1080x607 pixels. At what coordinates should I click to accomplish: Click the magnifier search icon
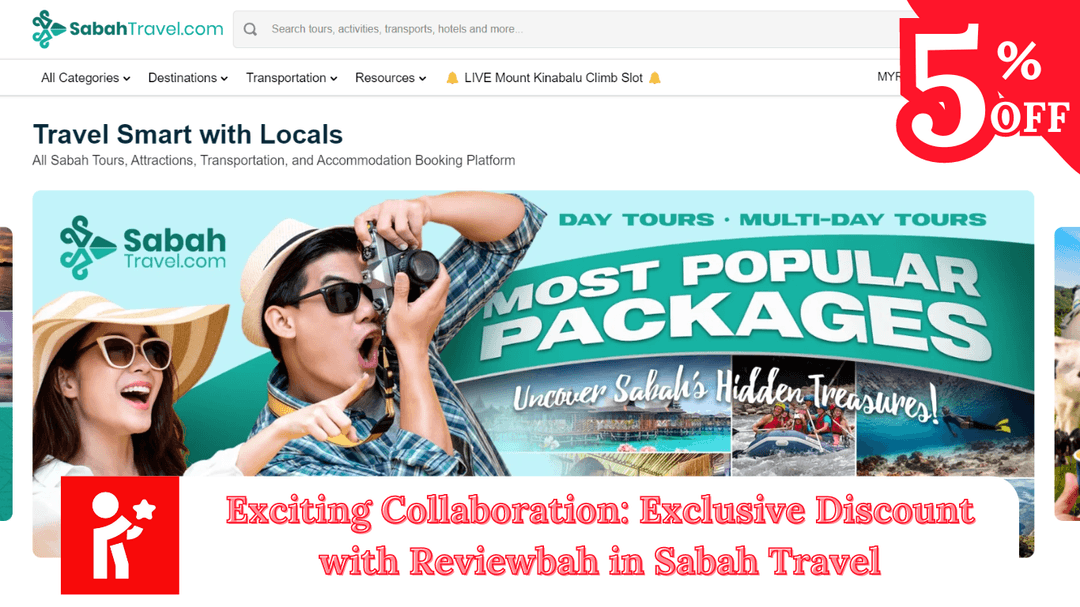[250, 29]
